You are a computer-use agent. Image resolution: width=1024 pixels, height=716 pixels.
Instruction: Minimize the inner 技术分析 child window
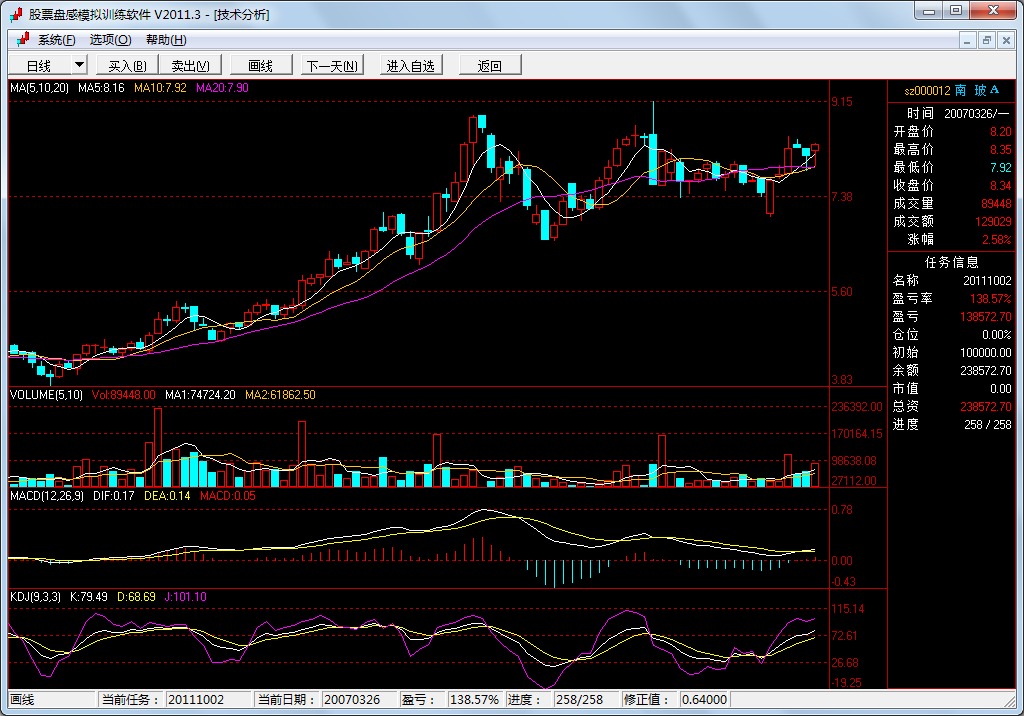click(967, 40)
